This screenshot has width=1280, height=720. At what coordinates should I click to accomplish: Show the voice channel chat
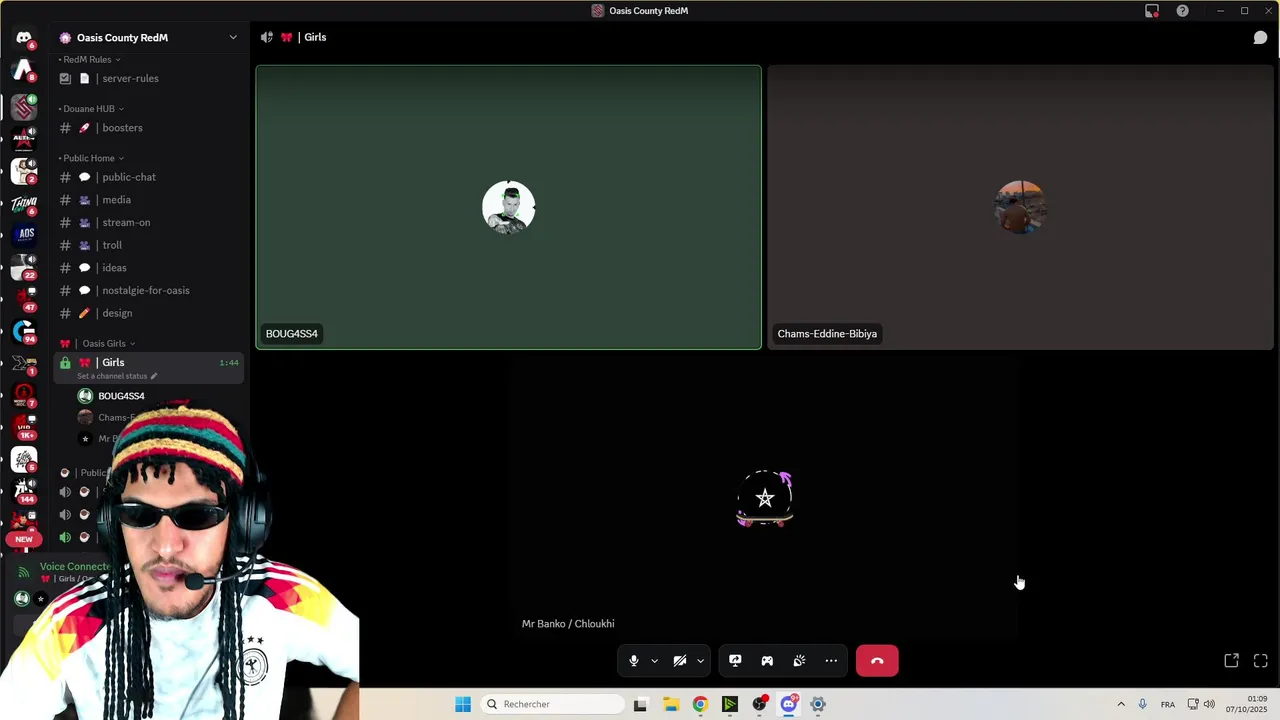tap(1261, 38)
